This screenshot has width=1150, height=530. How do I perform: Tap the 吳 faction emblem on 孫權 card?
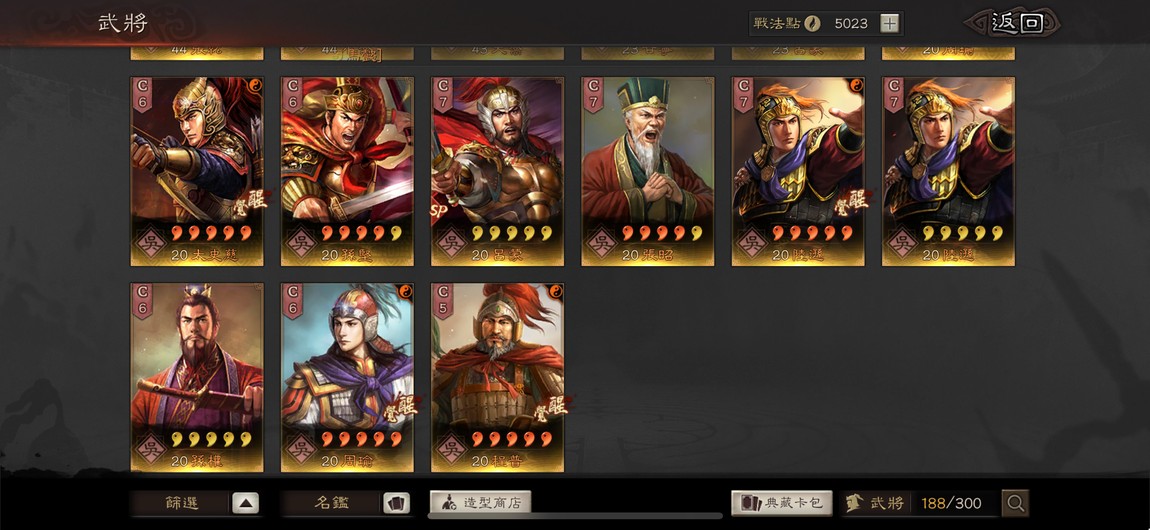tap(150, 446)
